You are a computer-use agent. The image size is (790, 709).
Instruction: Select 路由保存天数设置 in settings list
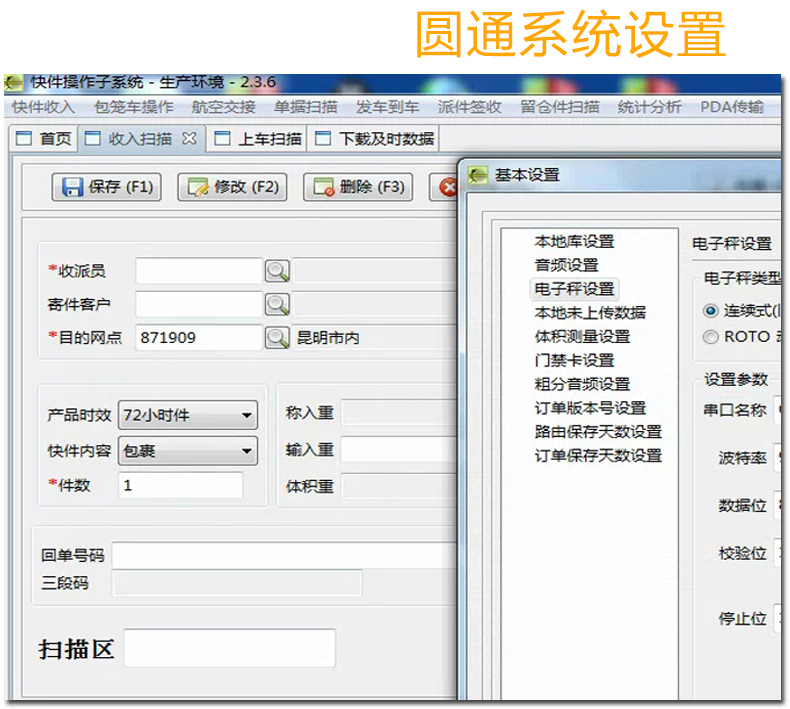[x=599, y=431]
